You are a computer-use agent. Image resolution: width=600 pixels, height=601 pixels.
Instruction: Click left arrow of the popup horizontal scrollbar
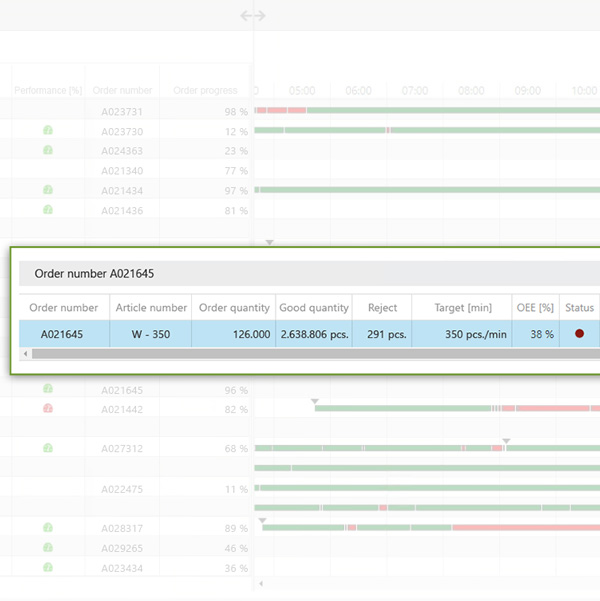click(24, 354)
